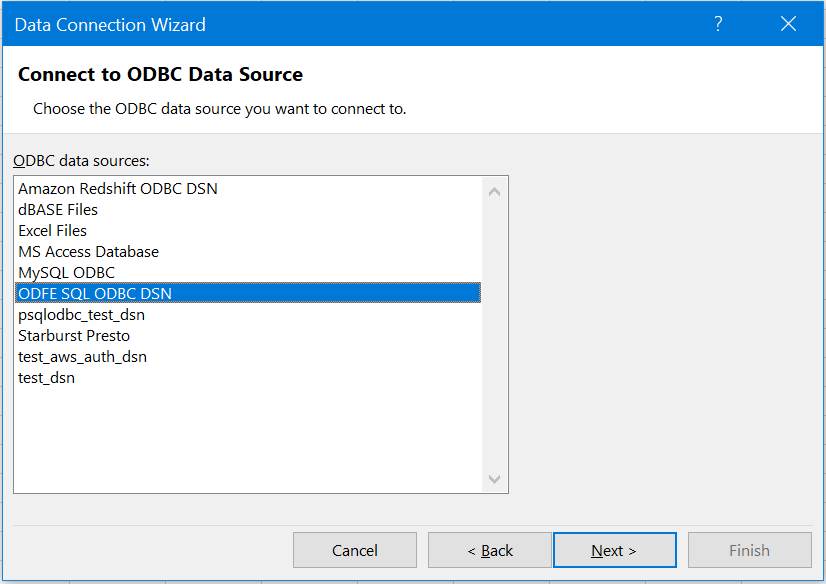The image size is (826, 584).
Task: Click the list scroll down arrow
Action: click(494, 479)
